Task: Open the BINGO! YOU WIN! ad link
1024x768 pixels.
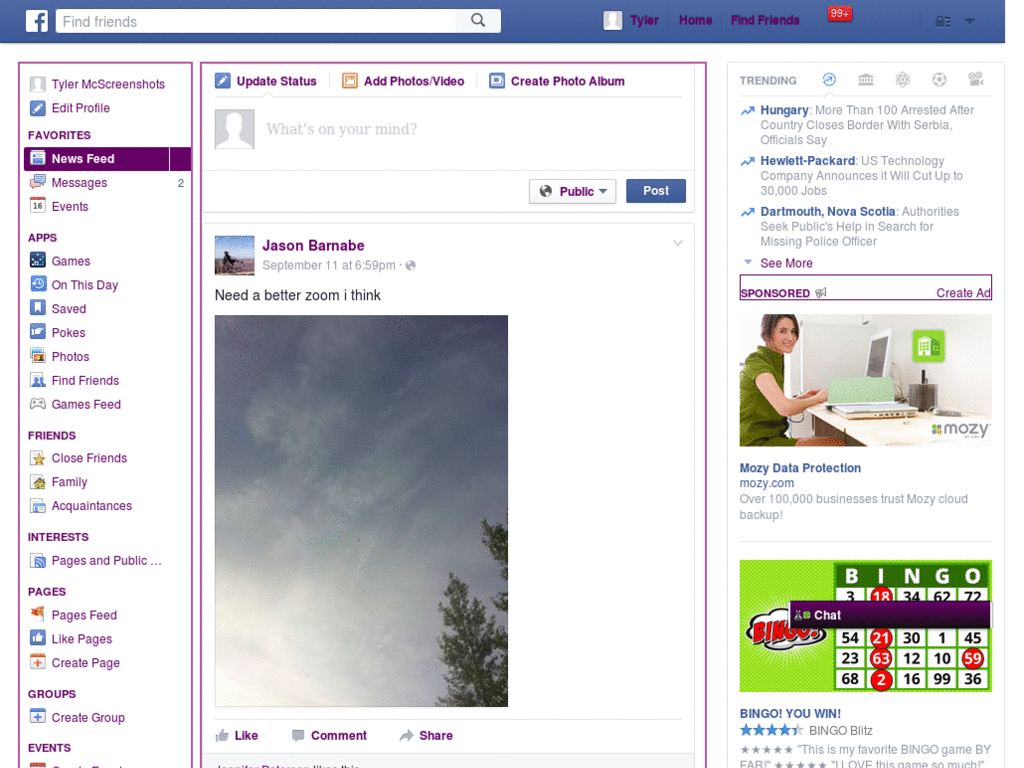Action: pos(790,713)
